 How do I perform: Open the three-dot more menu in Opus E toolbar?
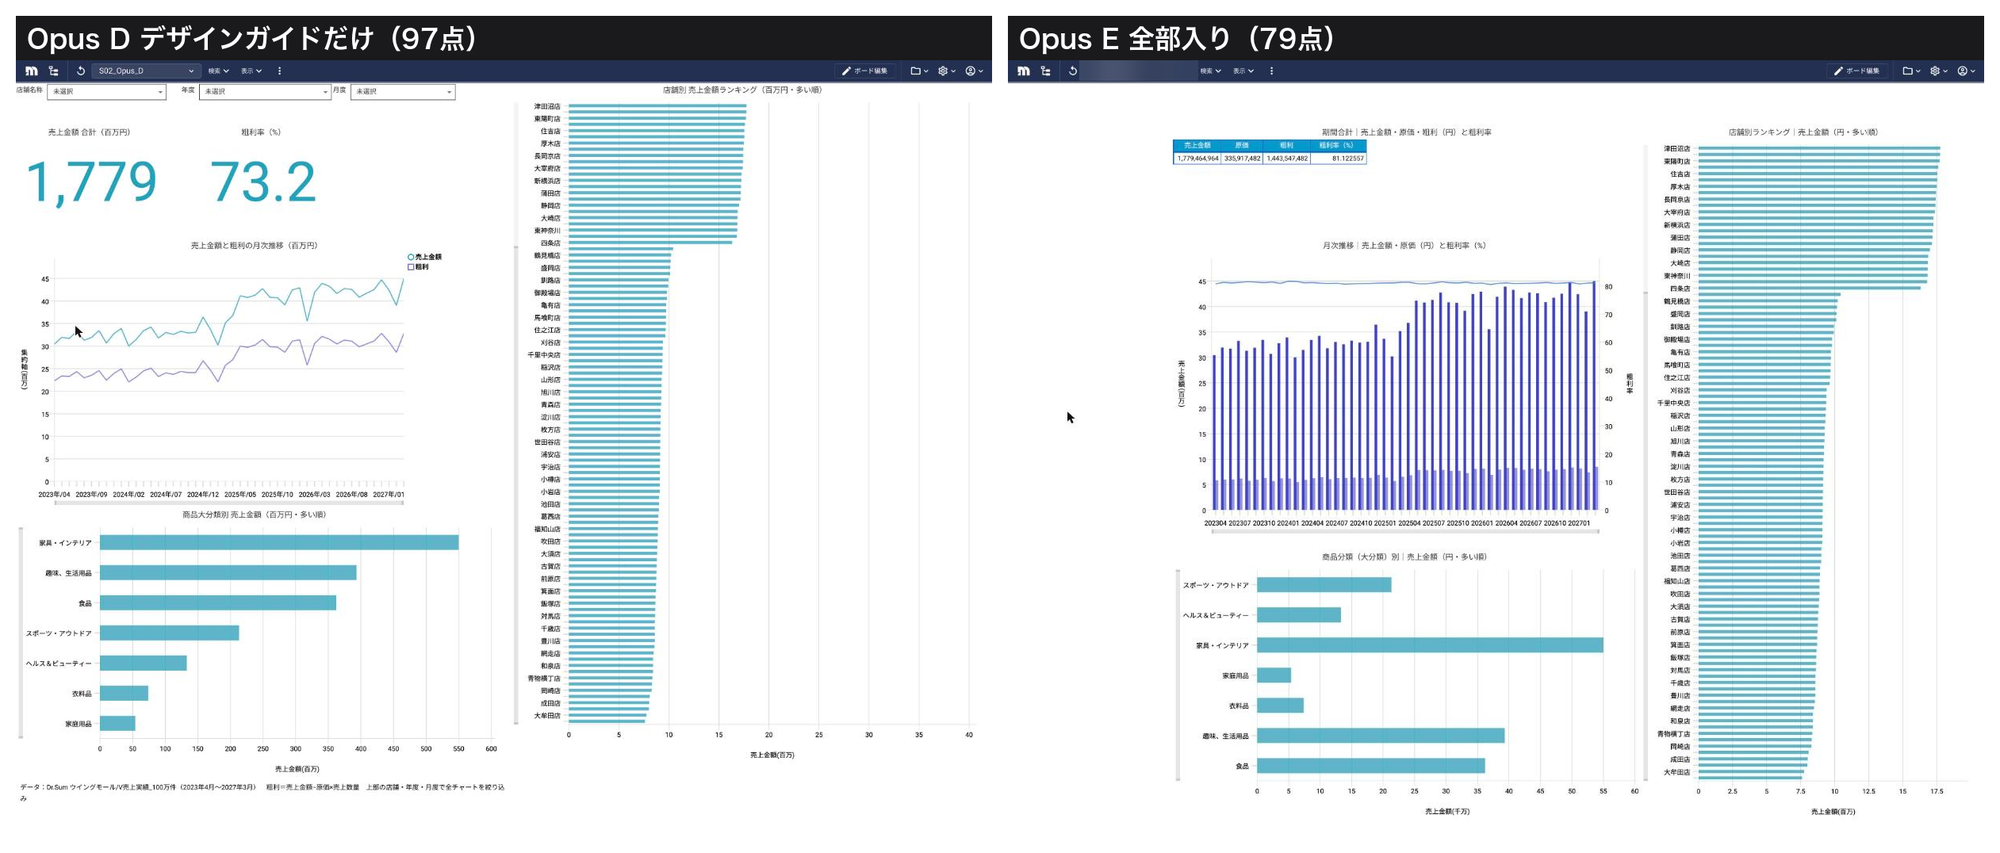click(1271, 71)
